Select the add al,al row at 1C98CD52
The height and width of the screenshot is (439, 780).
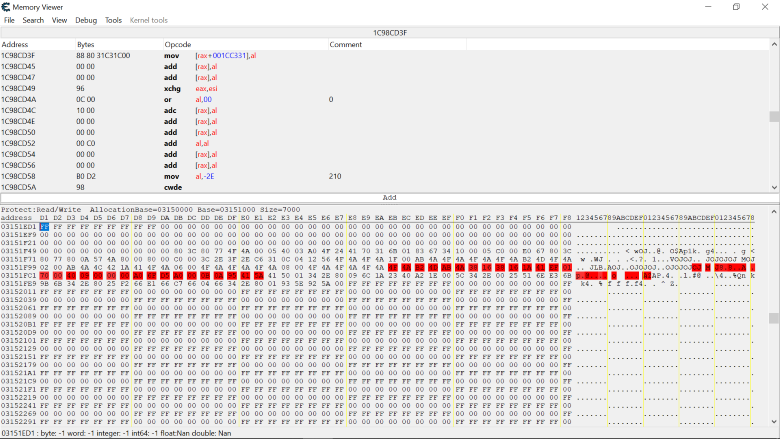click(385, 143)
